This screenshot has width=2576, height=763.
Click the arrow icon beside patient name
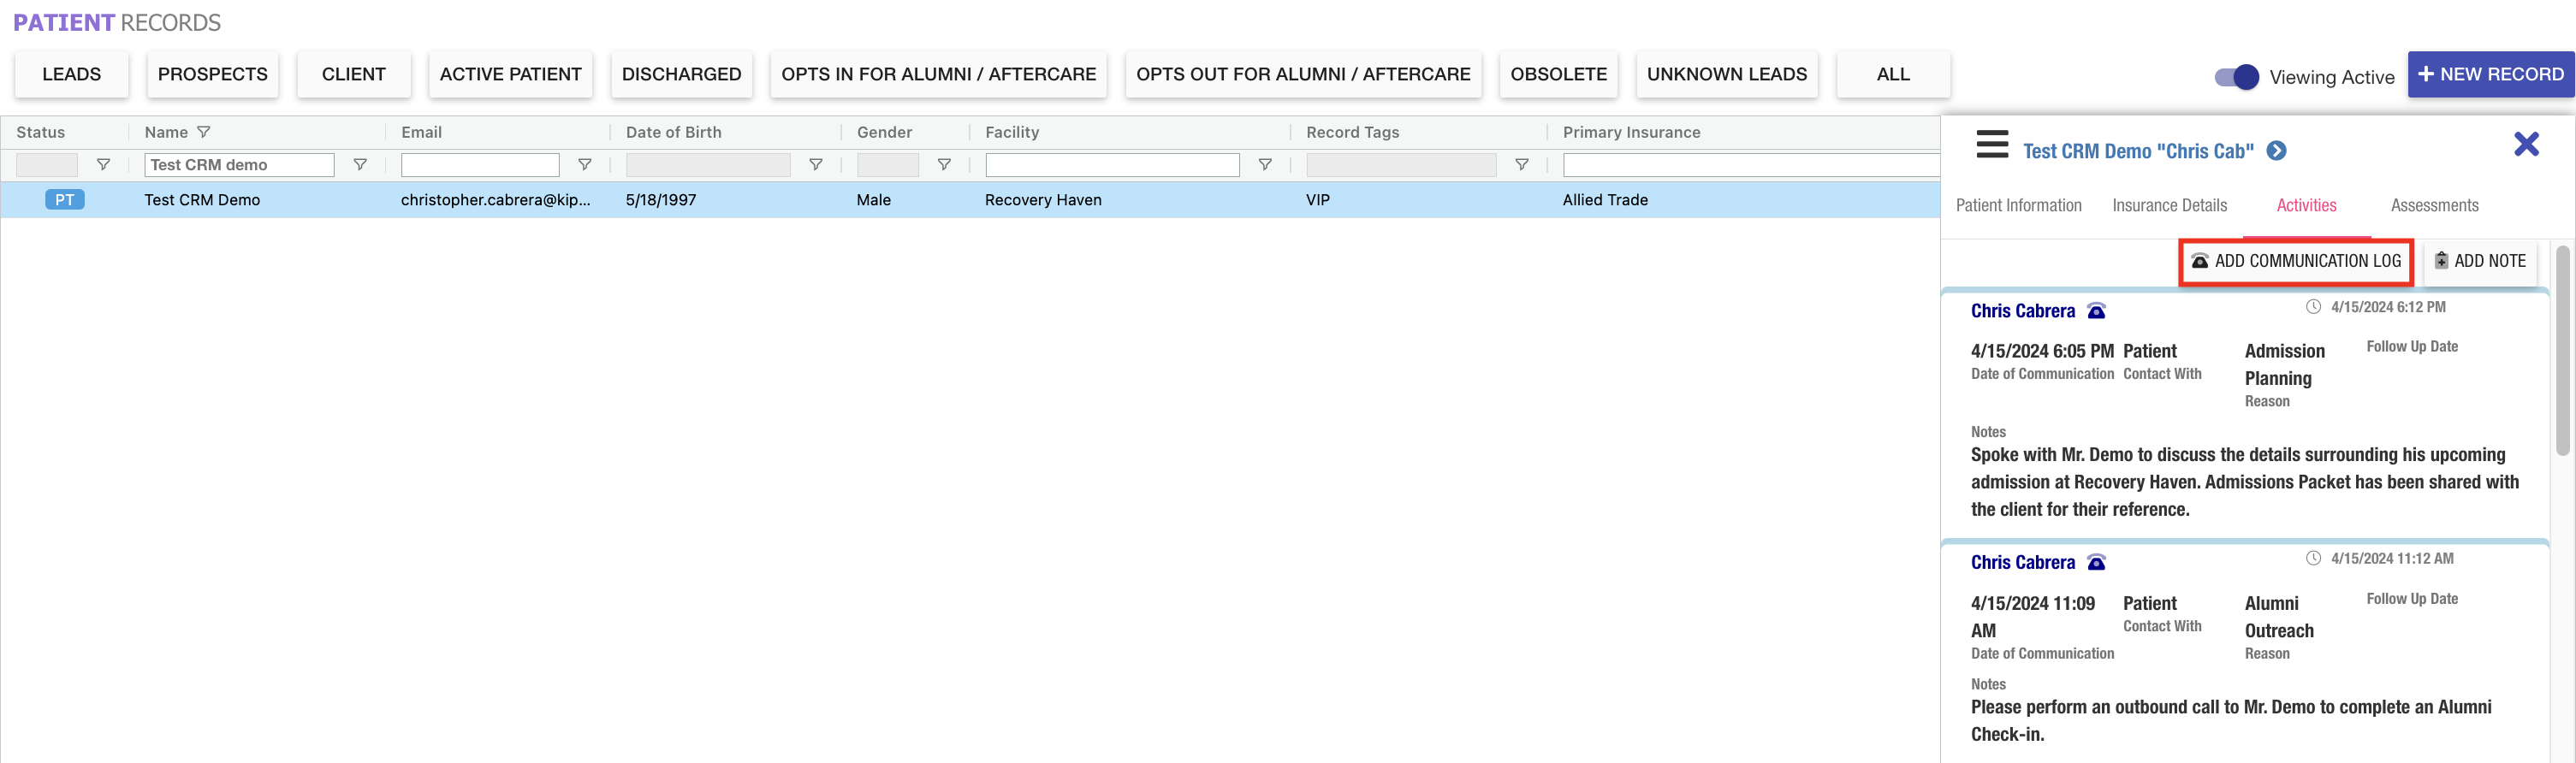[x=2276, y=151]
